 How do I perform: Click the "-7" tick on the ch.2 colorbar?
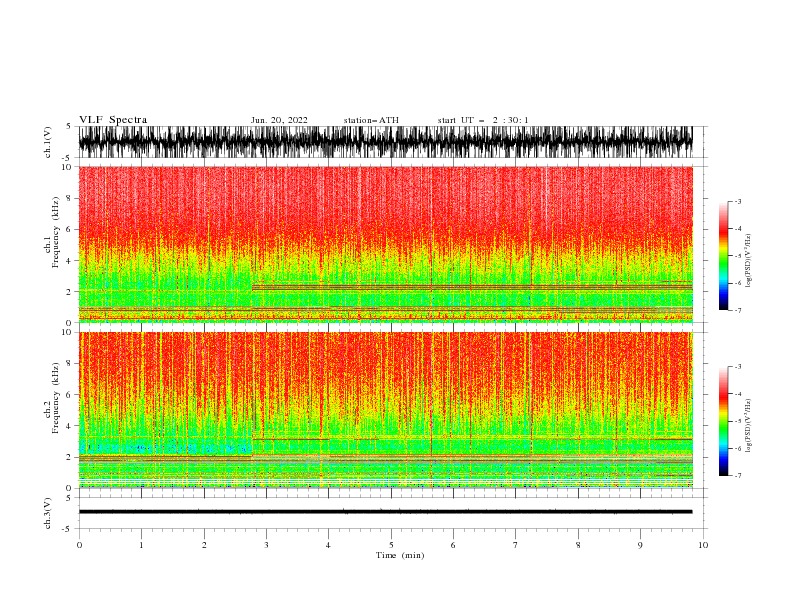738,476
